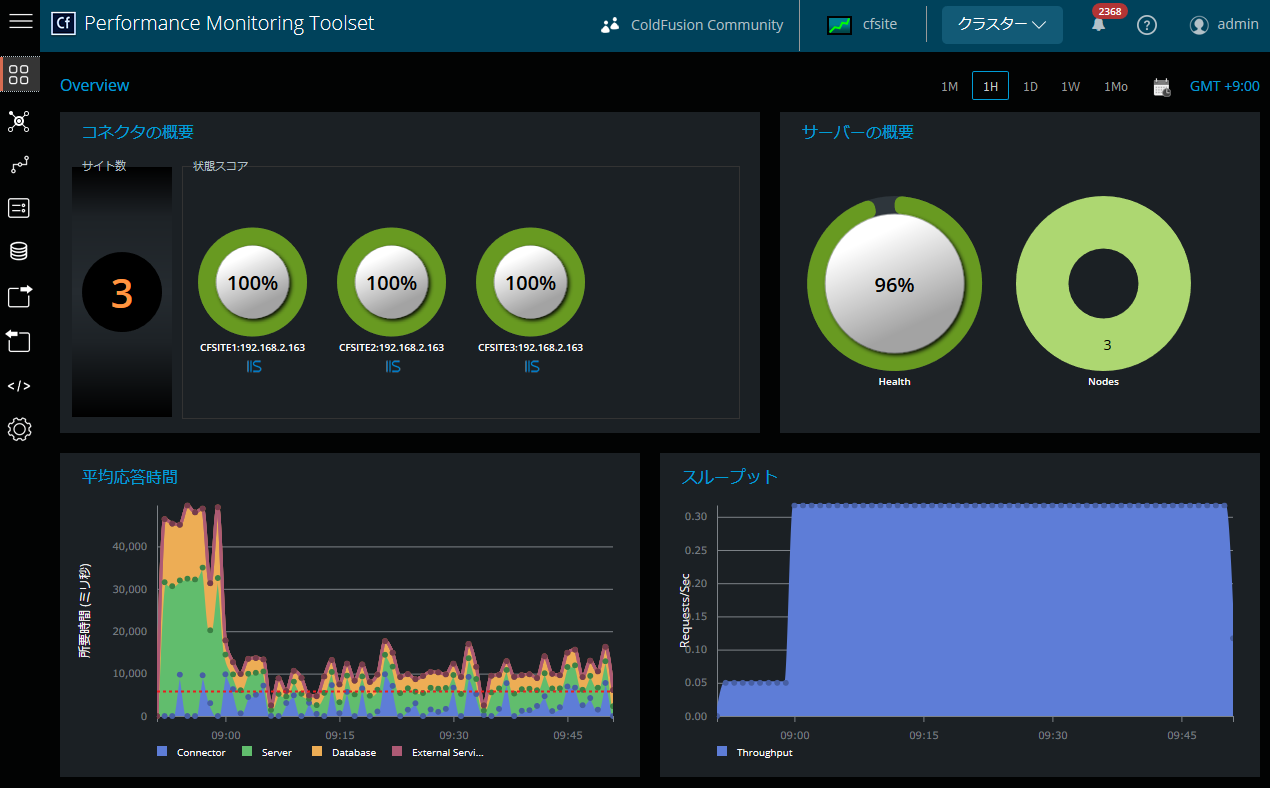Click the cfsite monitor chart icon
This screenshot has width=1270, height=788.
click(x=840, y=25)
